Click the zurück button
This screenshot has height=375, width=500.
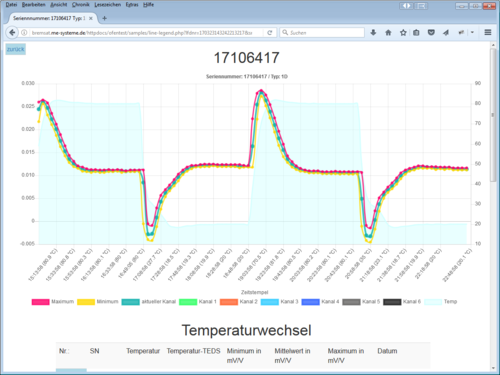pos(16,49)
